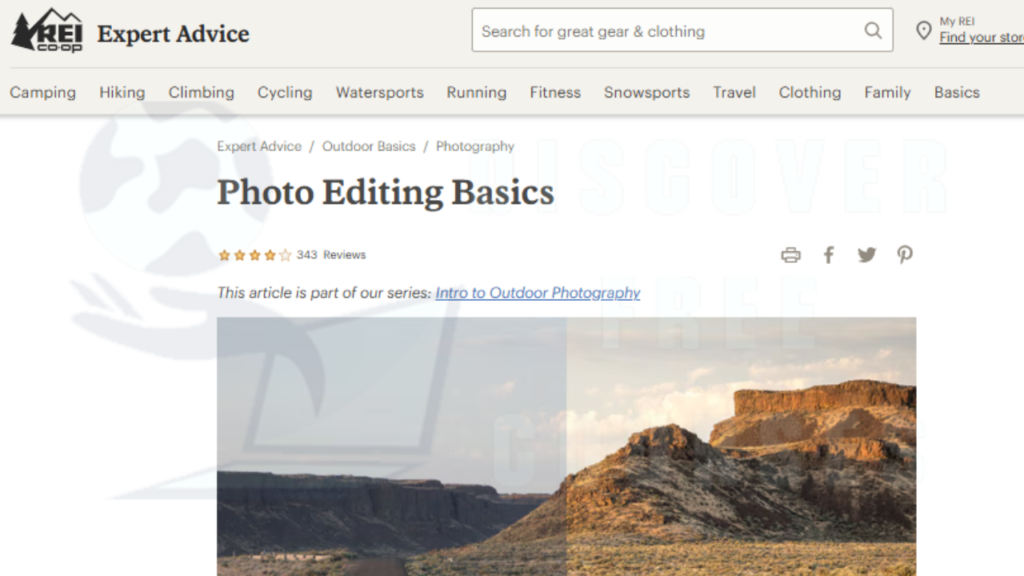Open the Family menu
The image size is (1024, 576).
point(887,93)
